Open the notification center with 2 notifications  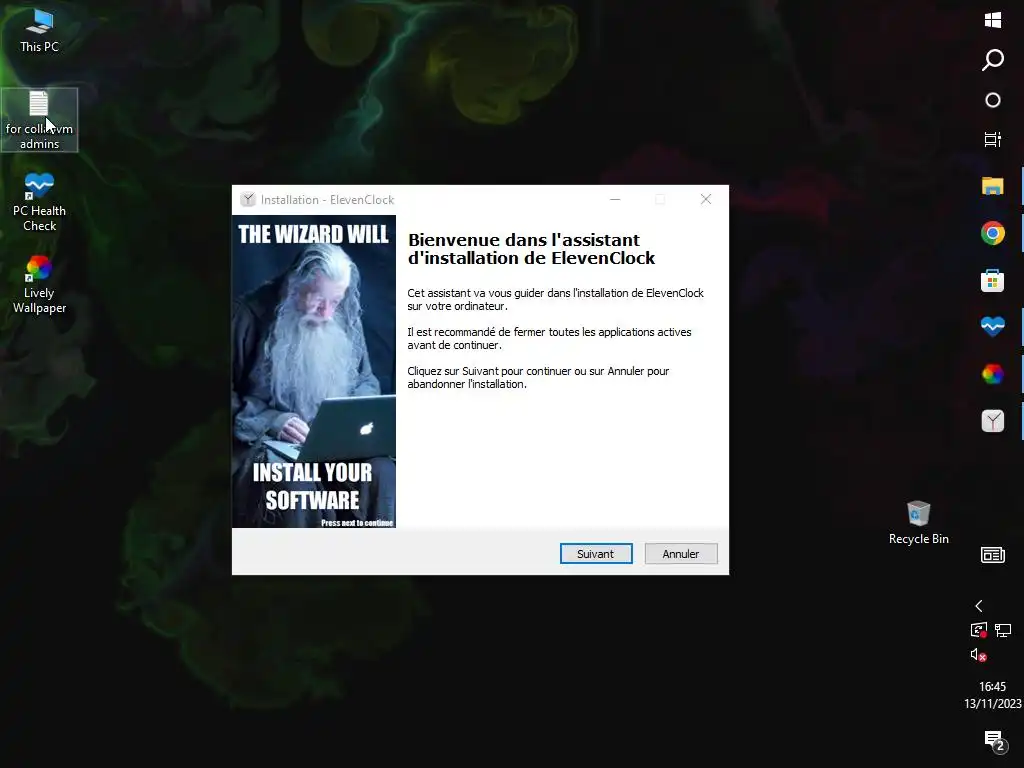995,741
